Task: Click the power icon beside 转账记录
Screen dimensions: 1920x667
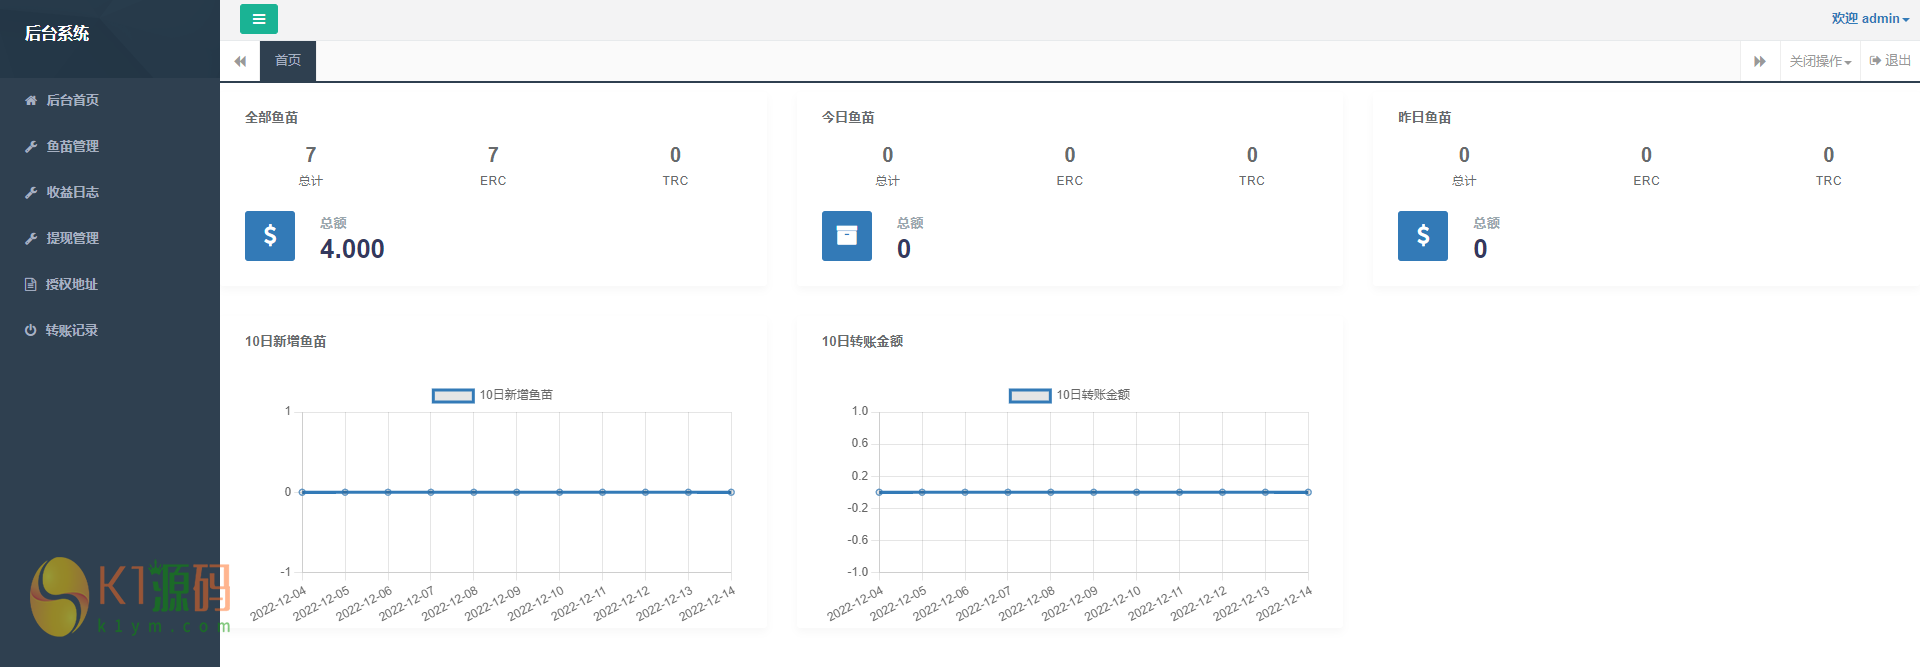Action: [31, 330]
